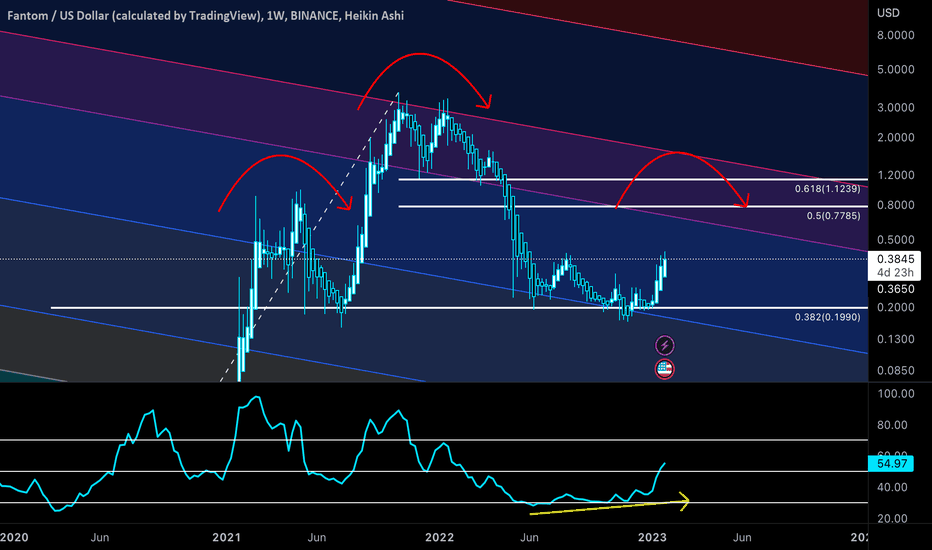This screenshot has height=550, width=932.
Task: Click the Fantom / US Dollar chart title
Action: [x=205, y=15]
